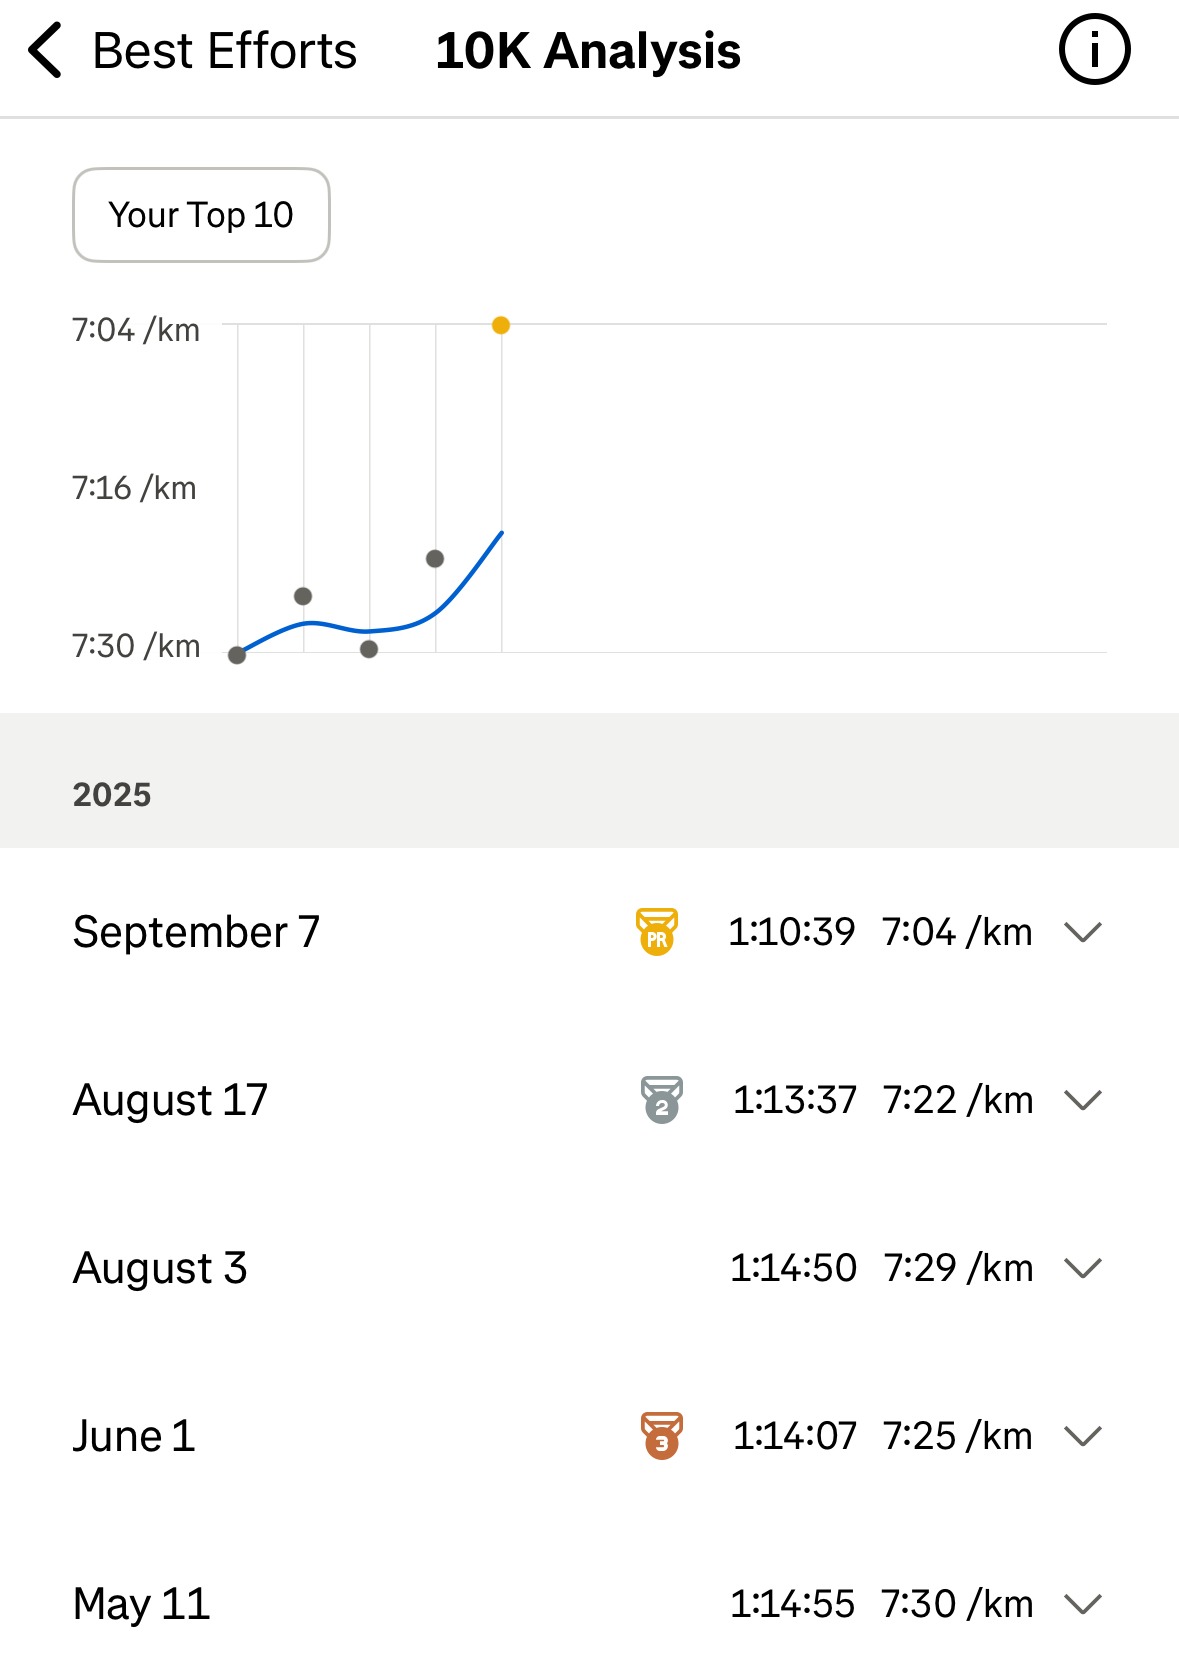Tap the back arrow icon
The width and height of the screenshot is (1179, 1674).
[x=45, y=51]
